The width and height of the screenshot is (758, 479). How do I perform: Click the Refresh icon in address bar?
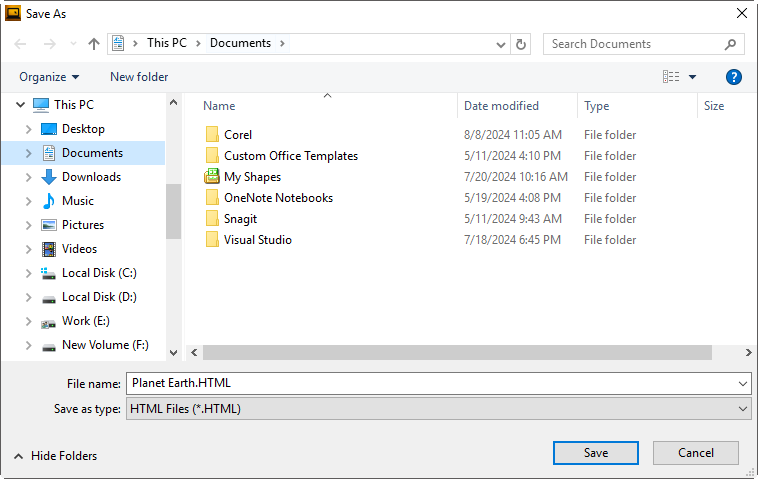click(x=520, y=44)
